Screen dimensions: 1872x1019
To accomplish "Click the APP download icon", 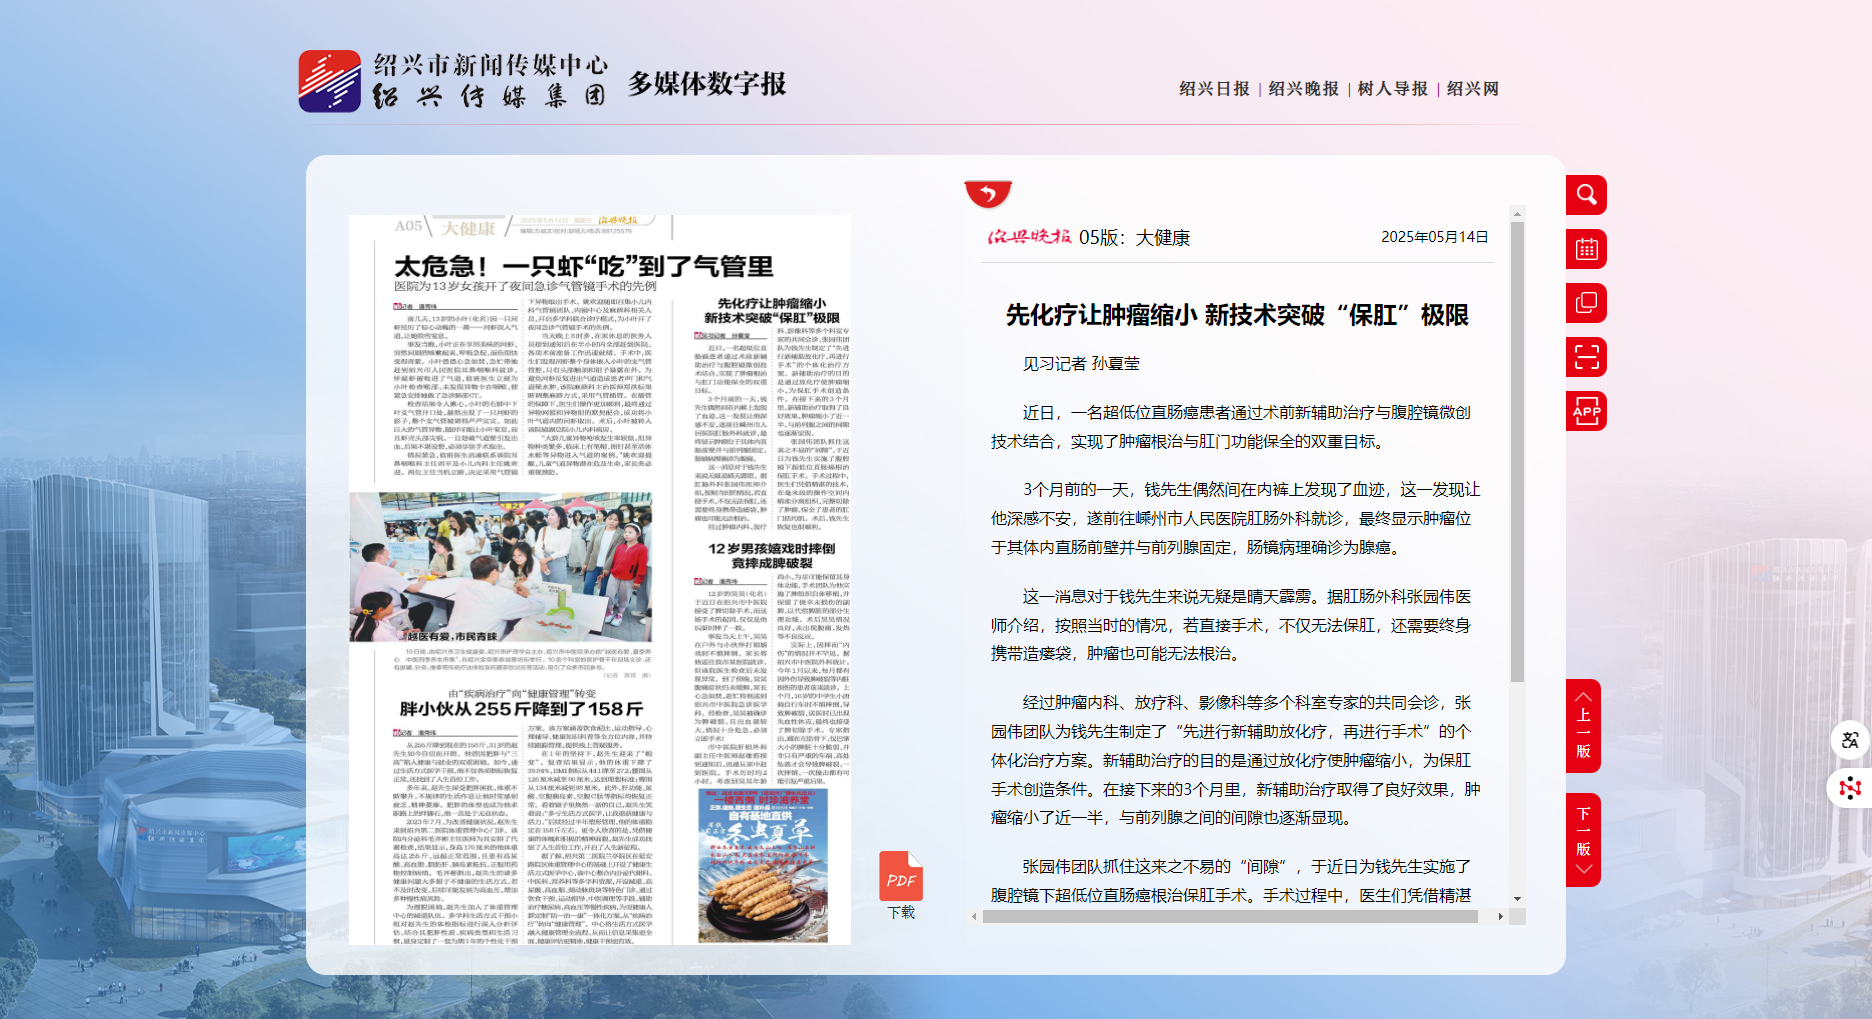I will tap(1586, 411).
